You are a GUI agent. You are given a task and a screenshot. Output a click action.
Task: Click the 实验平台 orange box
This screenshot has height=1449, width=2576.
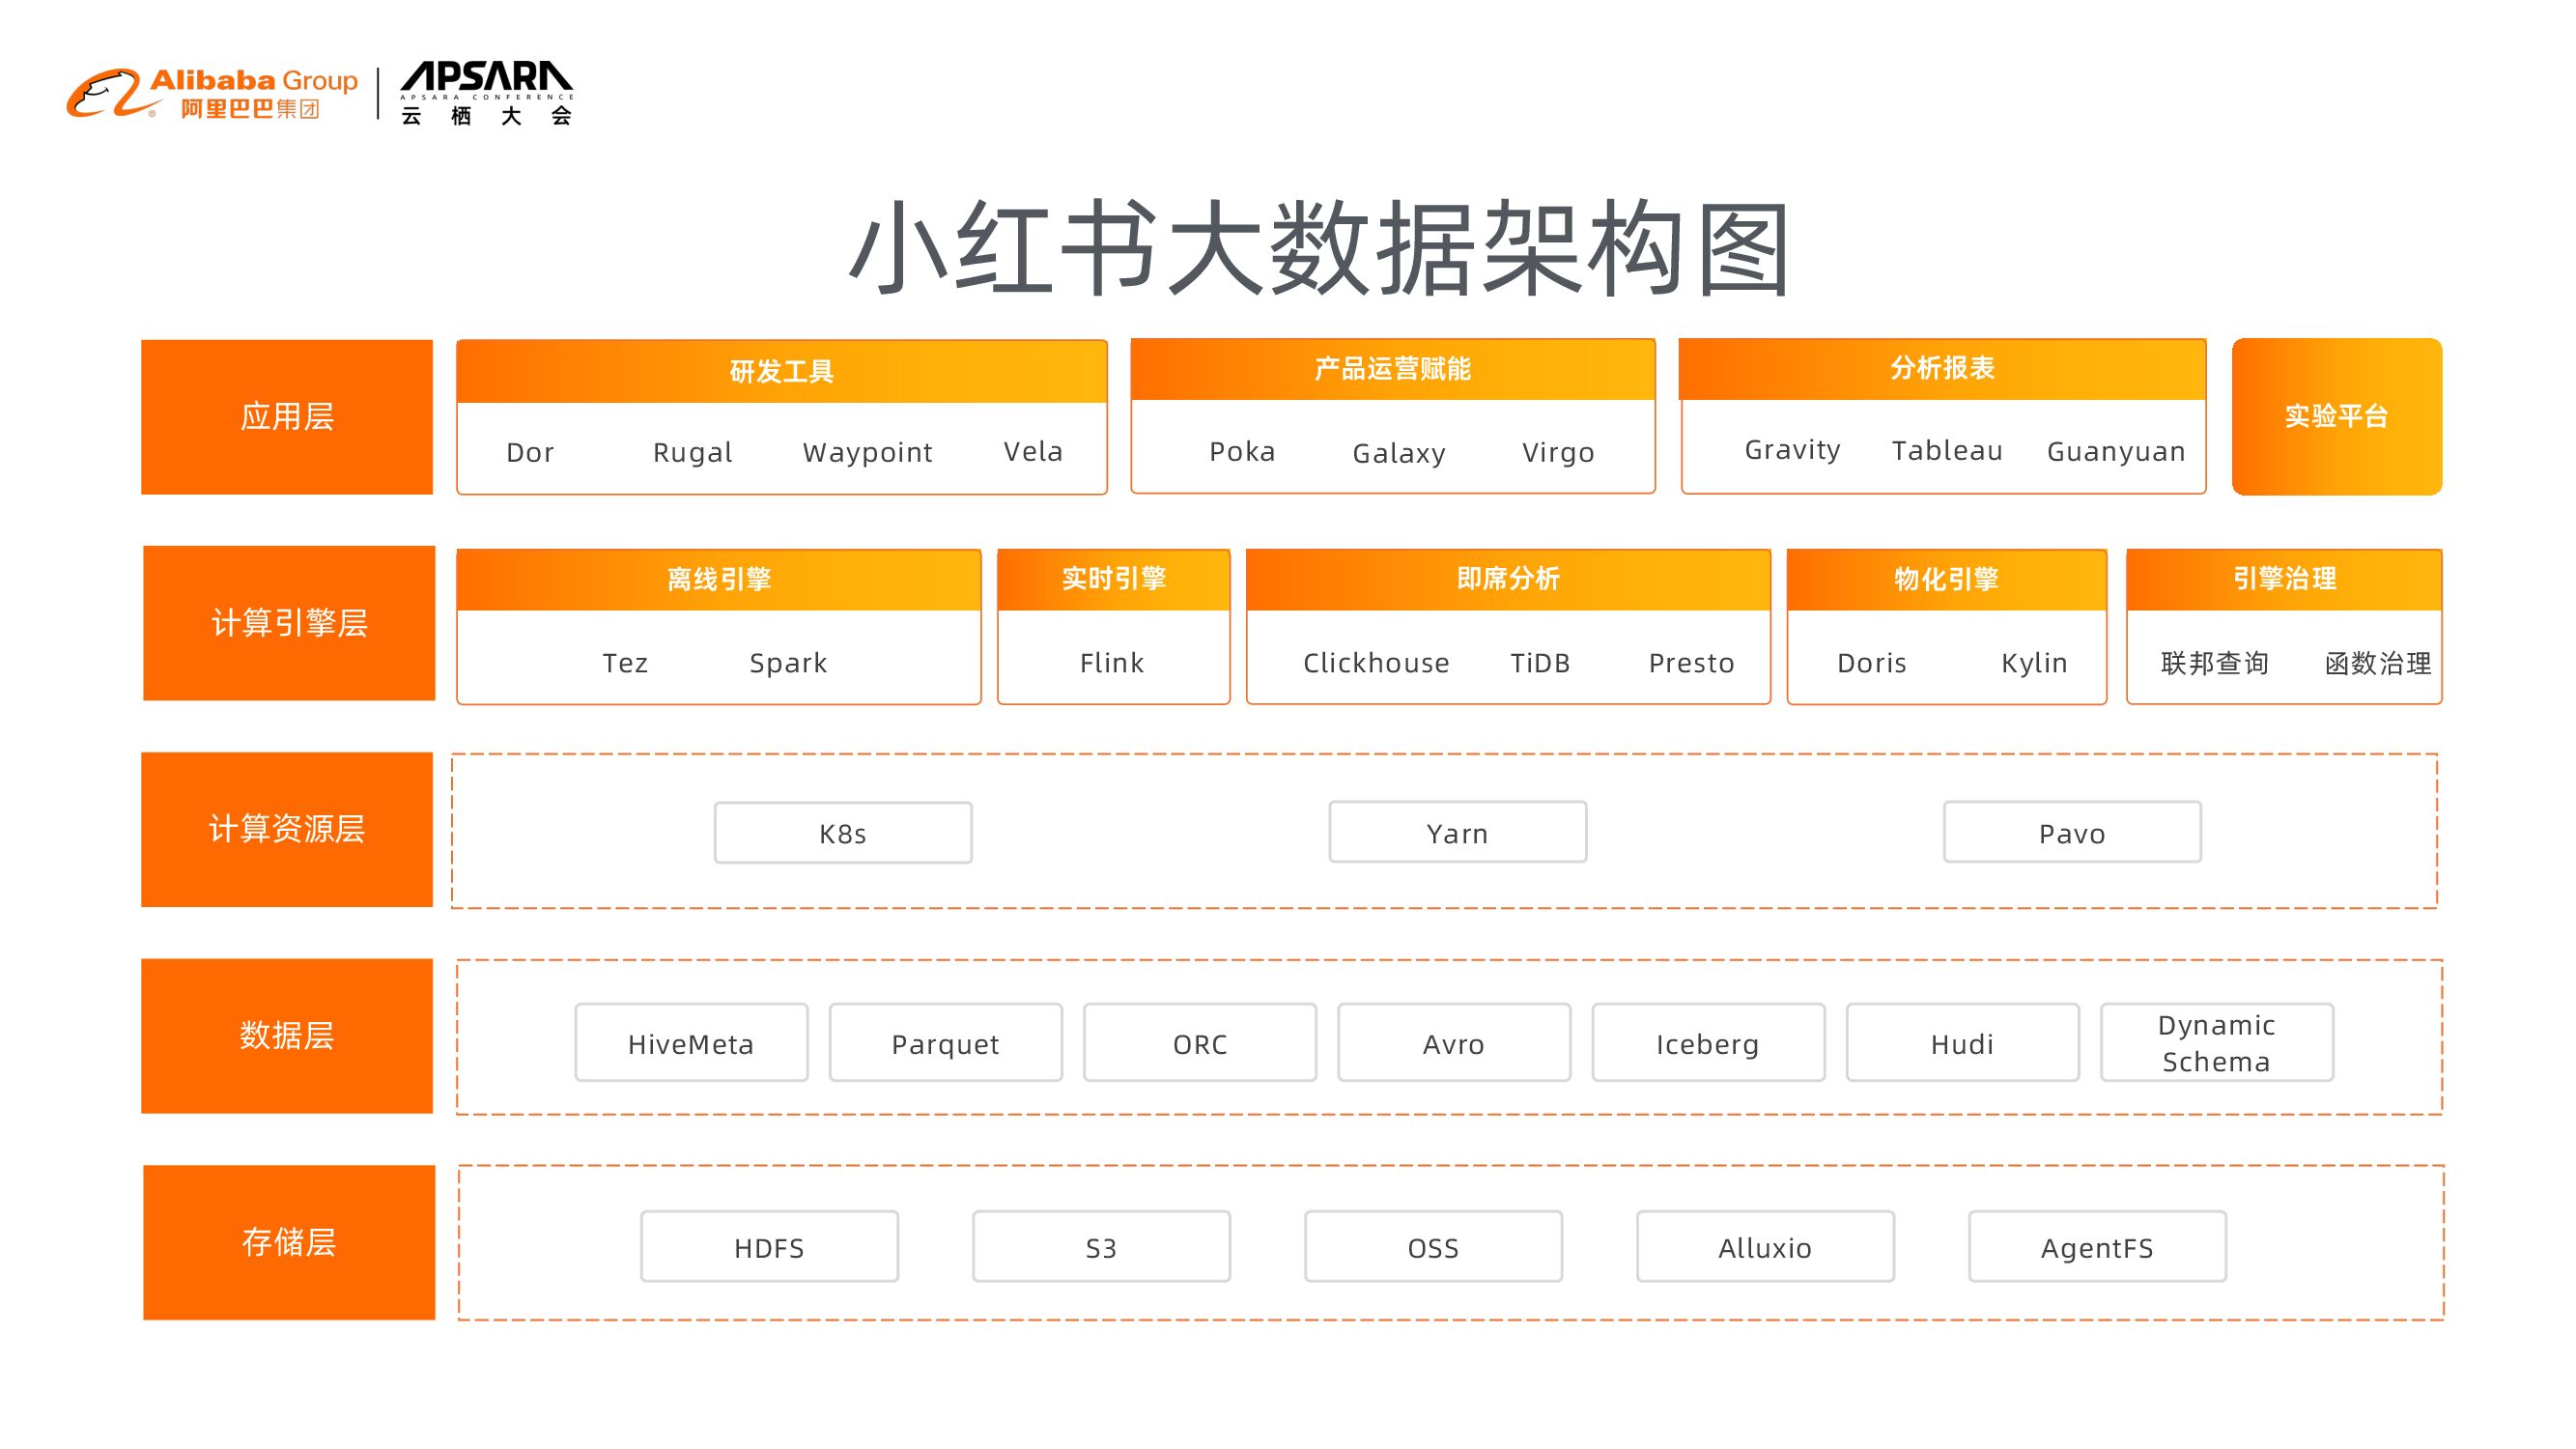pos(2336,417)
